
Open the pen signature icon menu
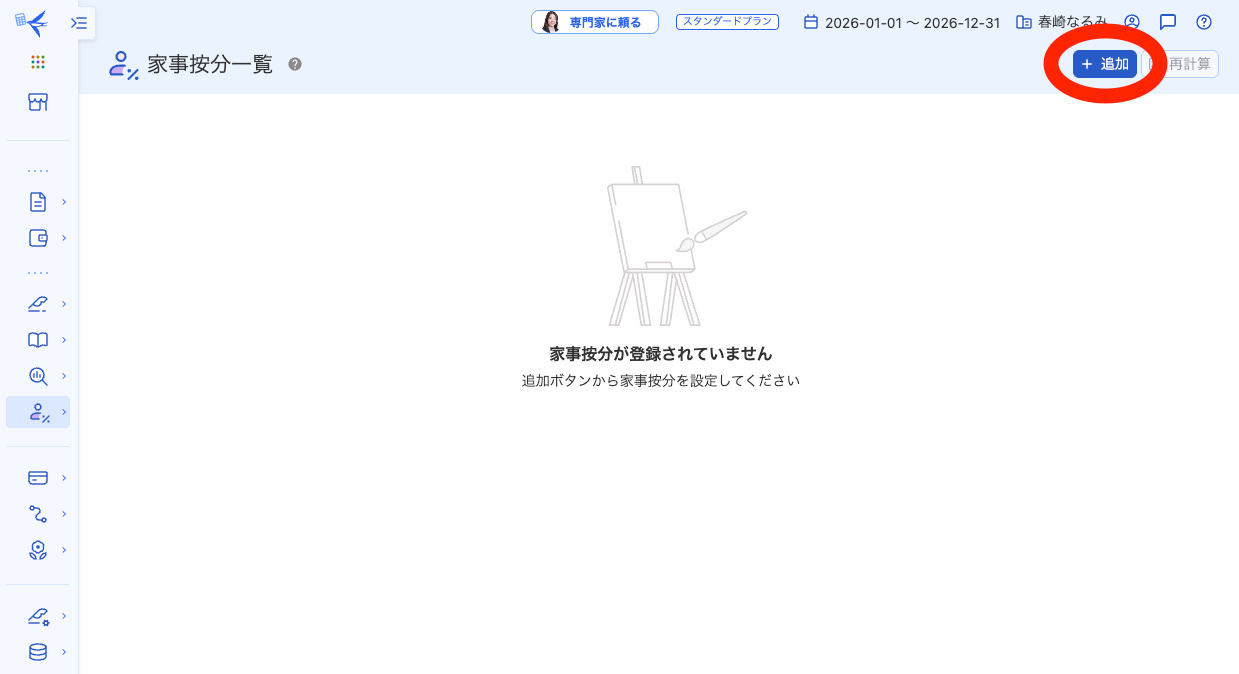point(38,304)
